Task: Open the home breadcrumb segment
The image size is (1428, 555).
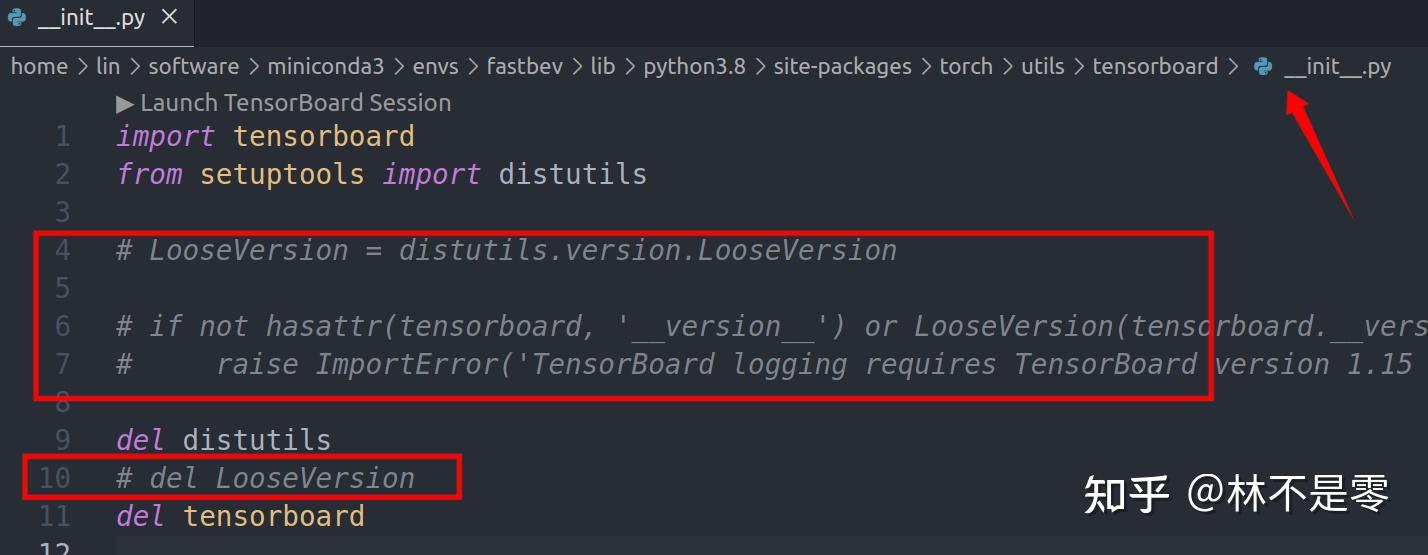Action: click(39, 67)
